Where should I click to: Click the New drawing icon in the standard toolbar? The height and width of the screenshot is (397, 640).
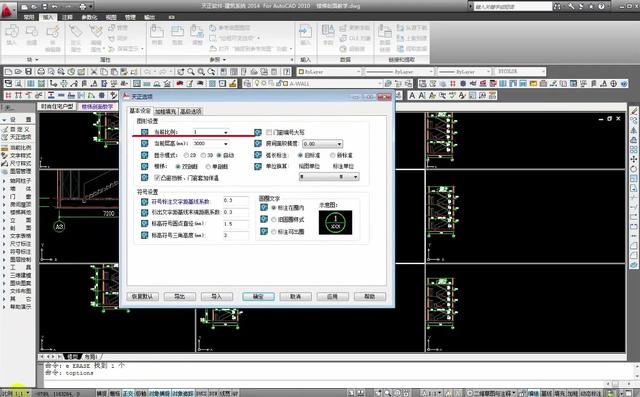9,72
